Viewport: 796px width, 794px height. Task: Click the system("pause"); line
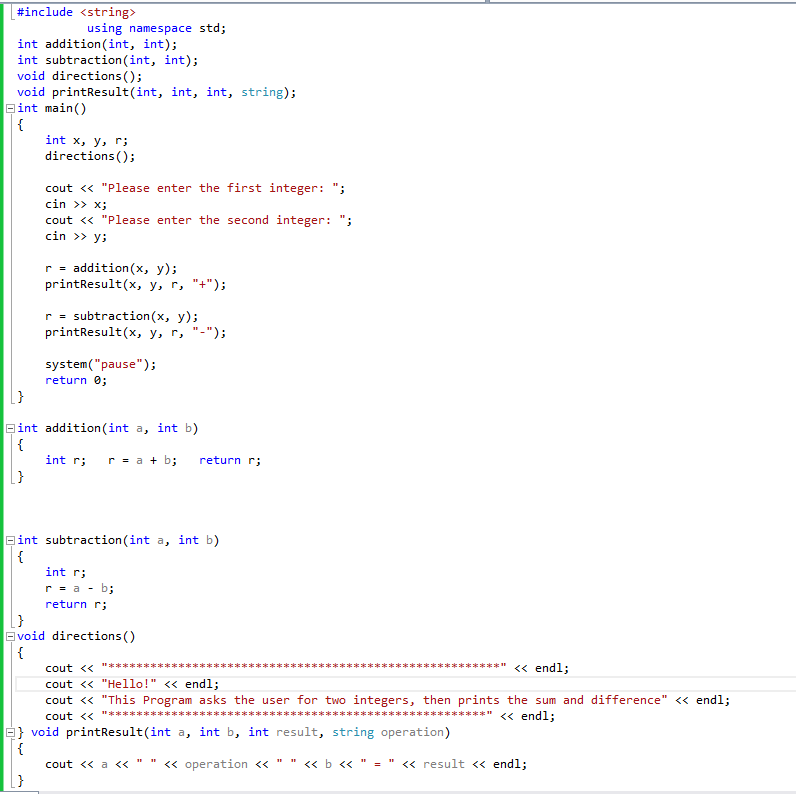(101, 365)
